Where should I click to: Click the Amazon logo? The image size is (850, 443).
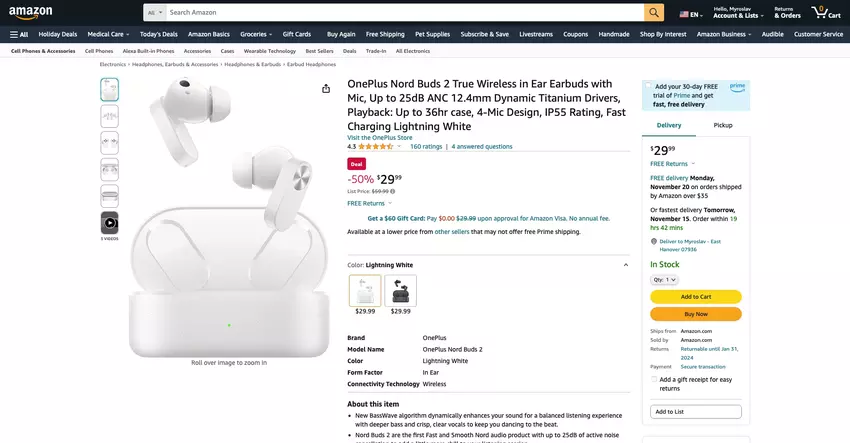(x=30, y=12)
